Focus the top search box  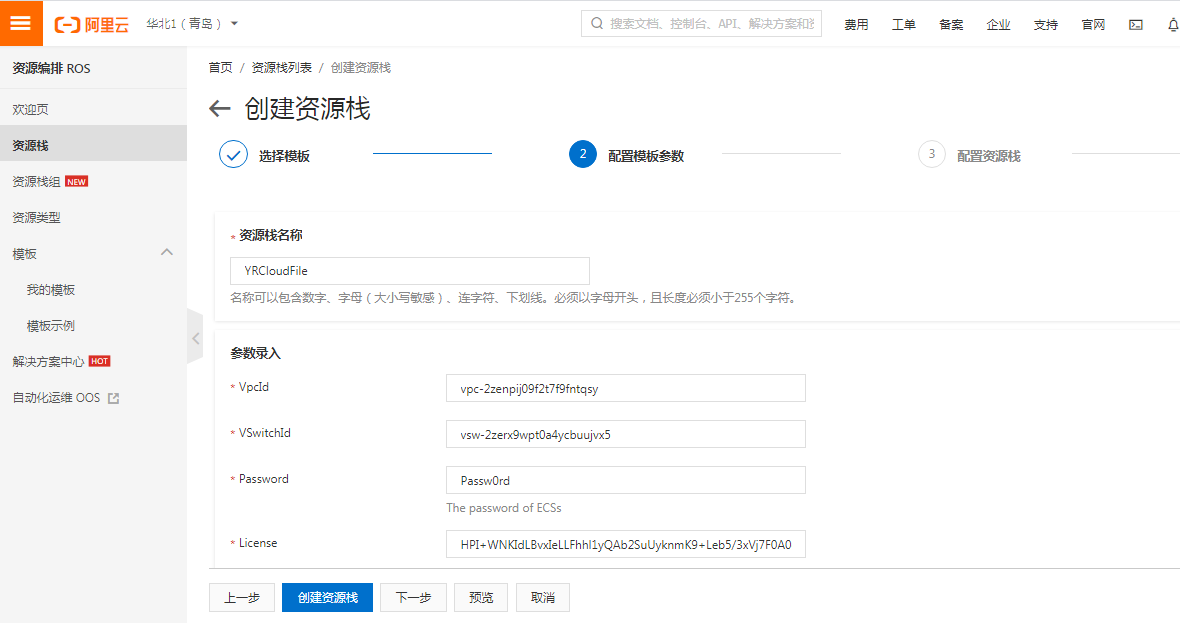click(x=701, y=24)
